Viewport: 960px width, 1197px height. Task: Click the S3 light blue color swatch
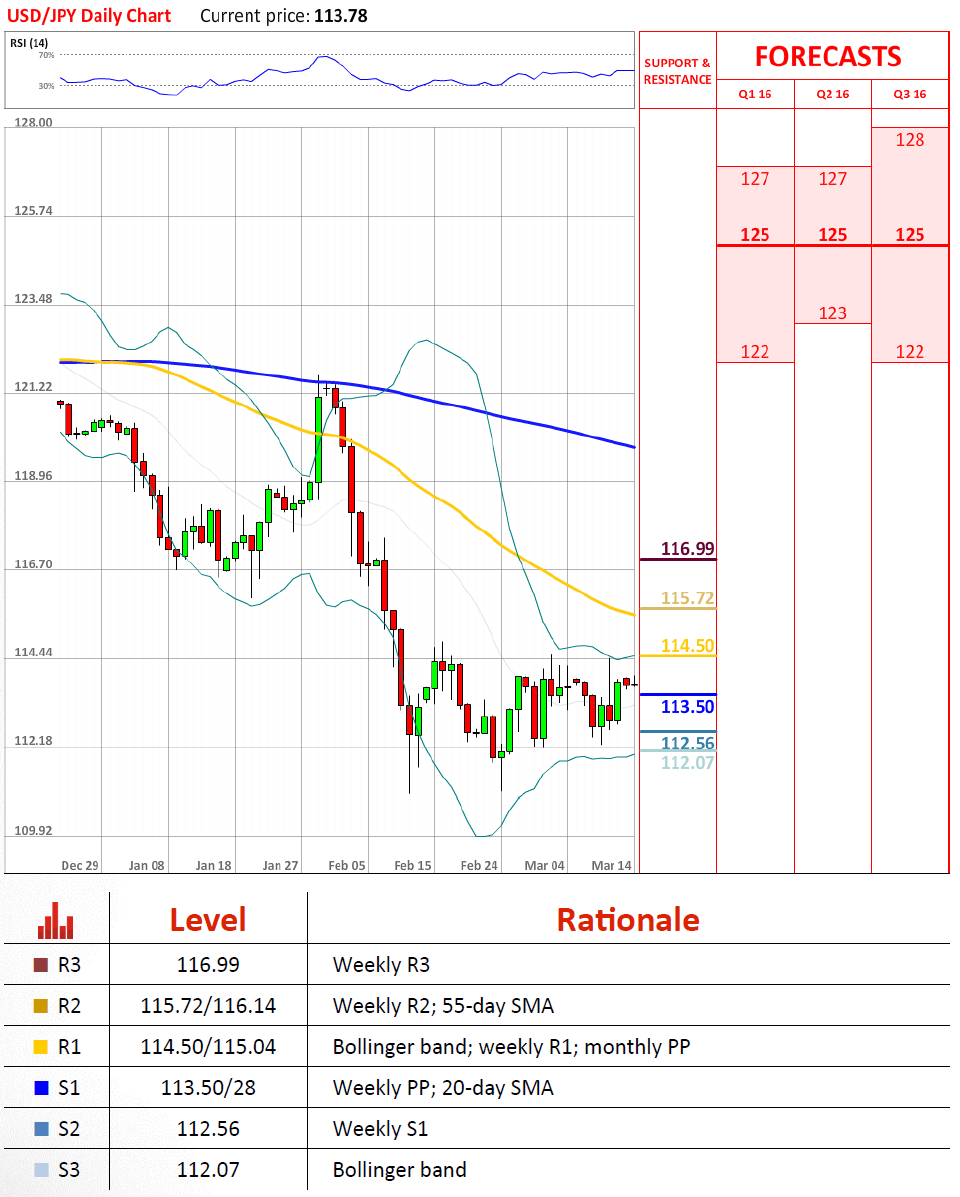41,1170
